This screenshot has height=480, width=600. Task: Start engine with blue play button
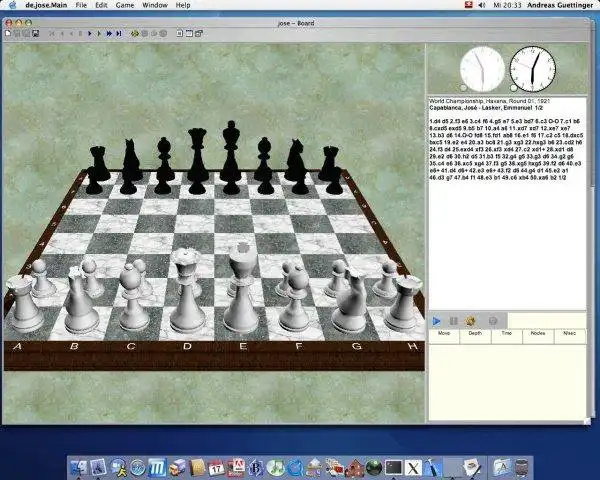[x=436, y=321]
